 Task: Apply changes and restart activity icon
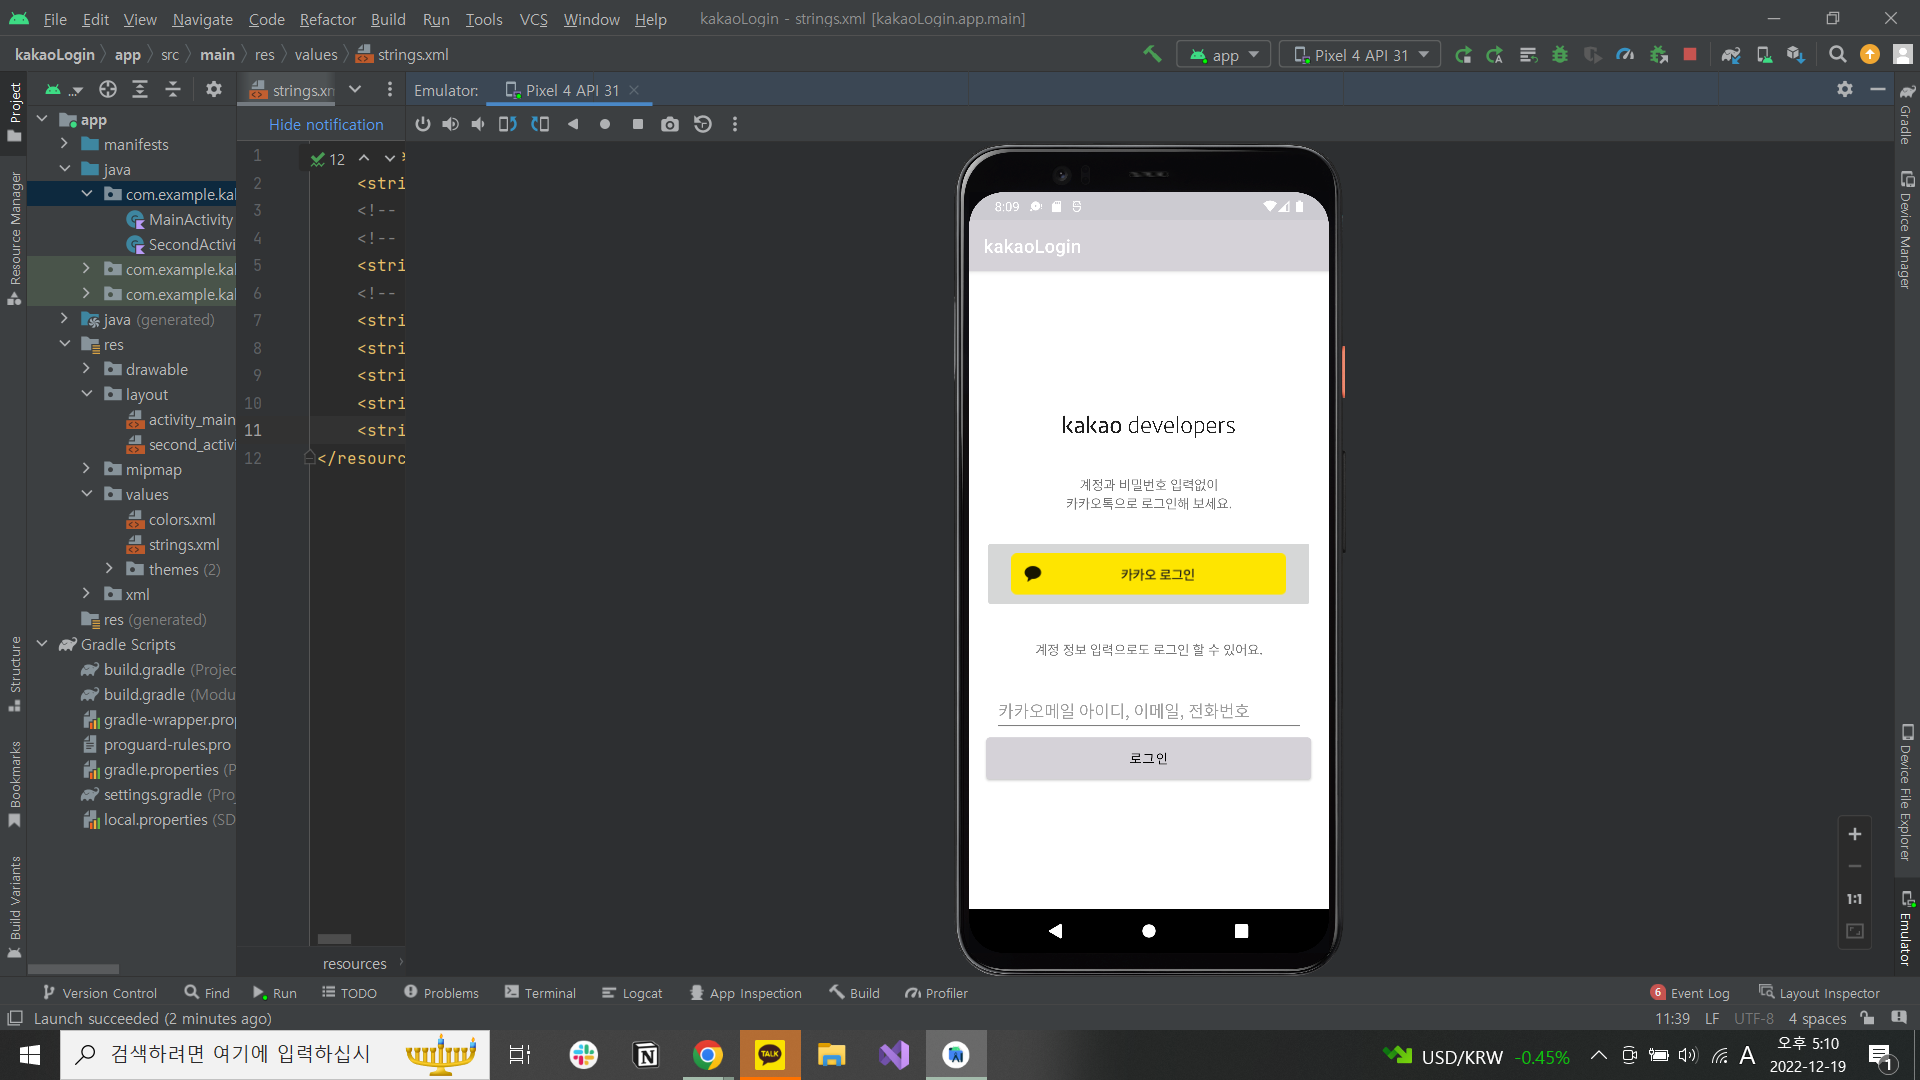(x=1495, y=55)
